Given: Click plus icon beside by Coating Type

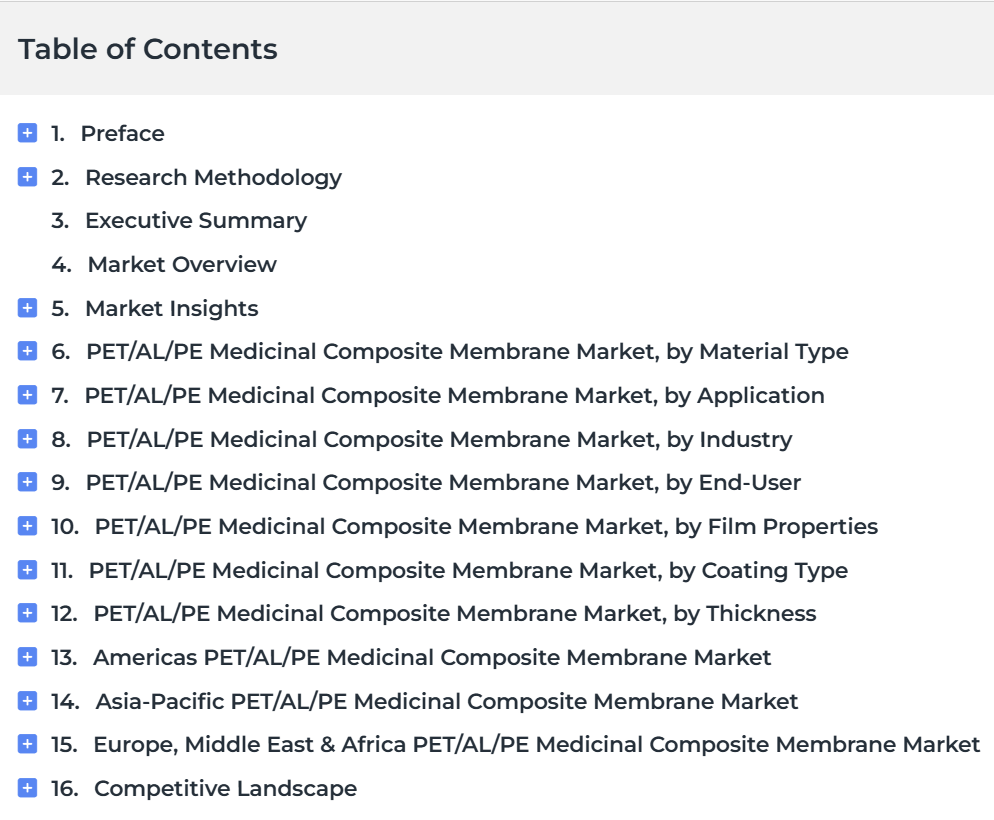Looking at the screenshot, I should click(x=27, y=570).
